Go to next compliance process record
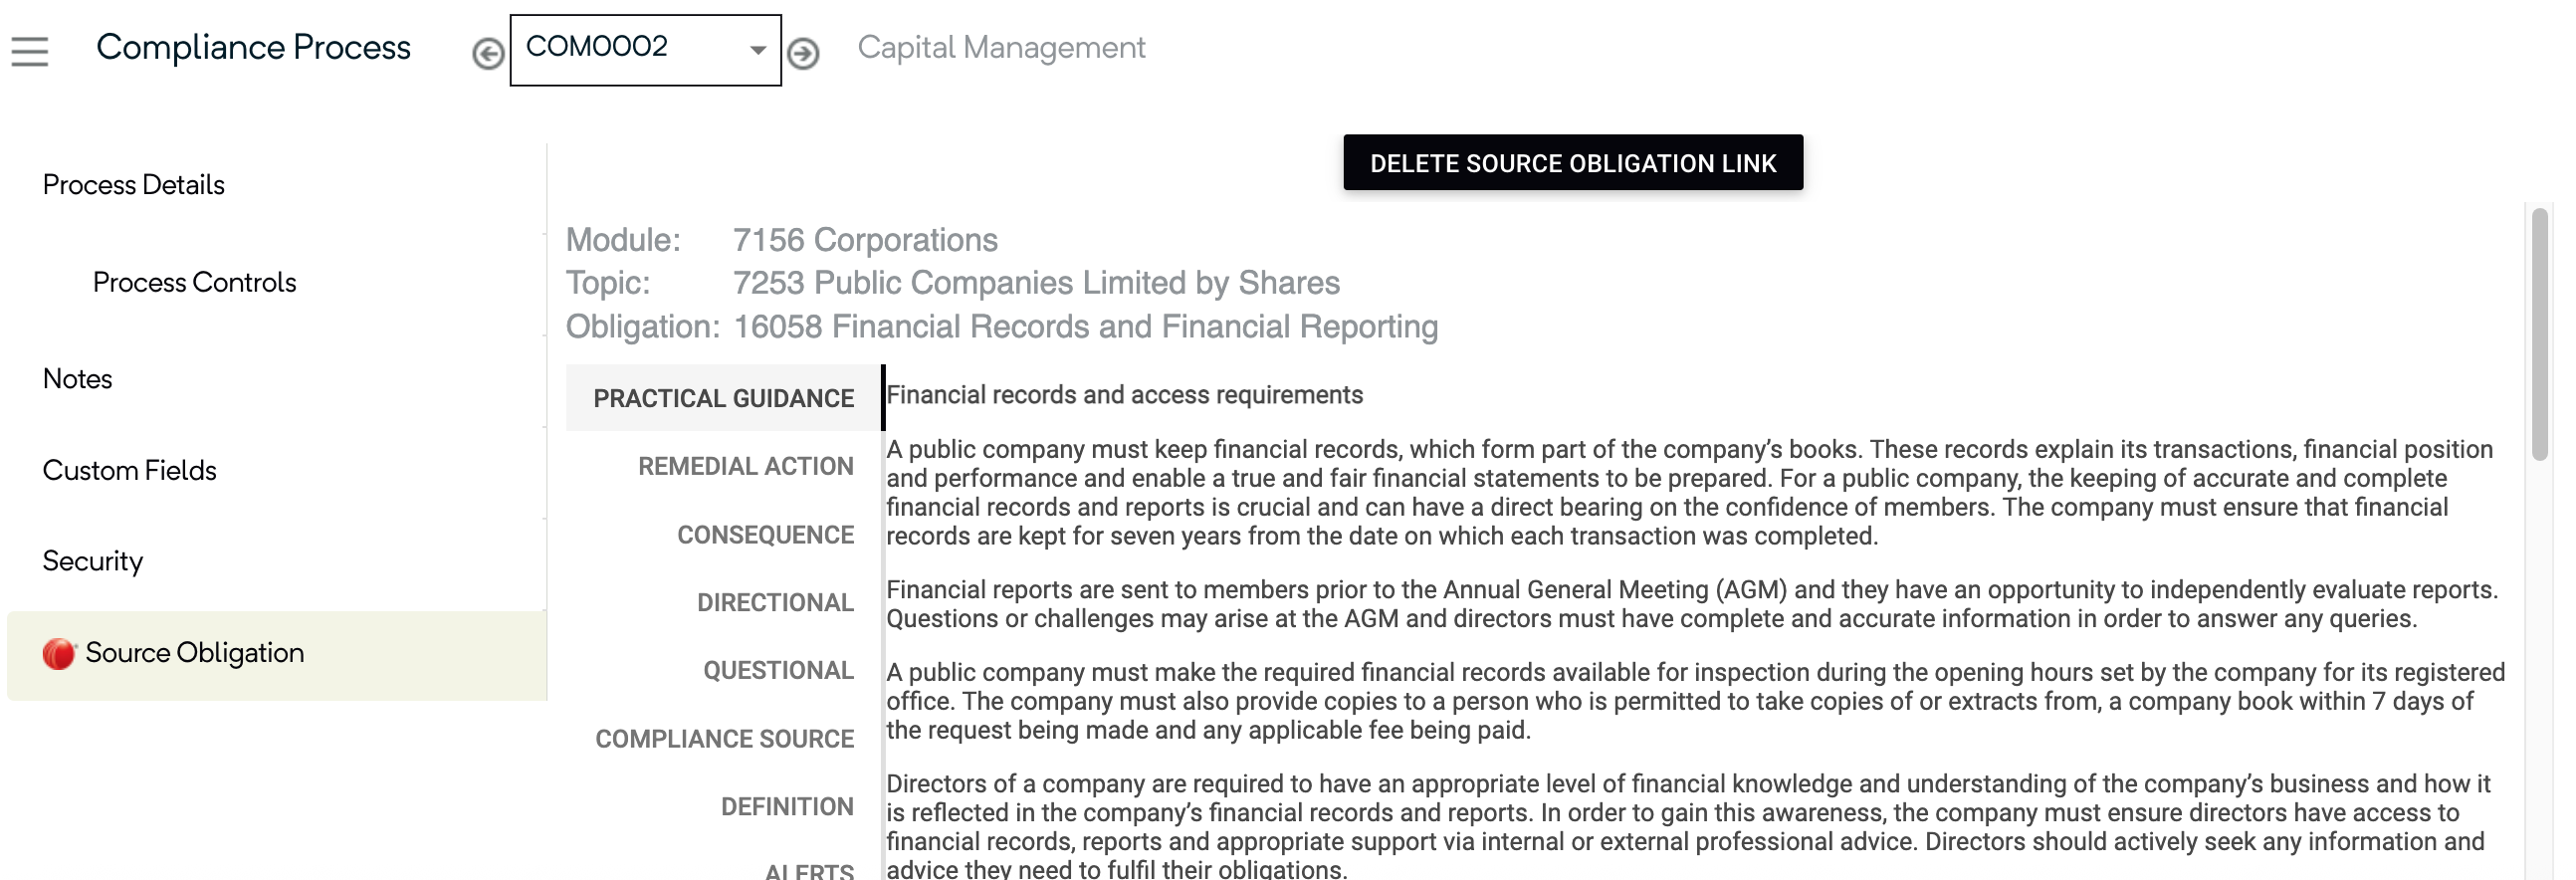This screenshot has height=880, width=2576. click(x=803, y=53)
